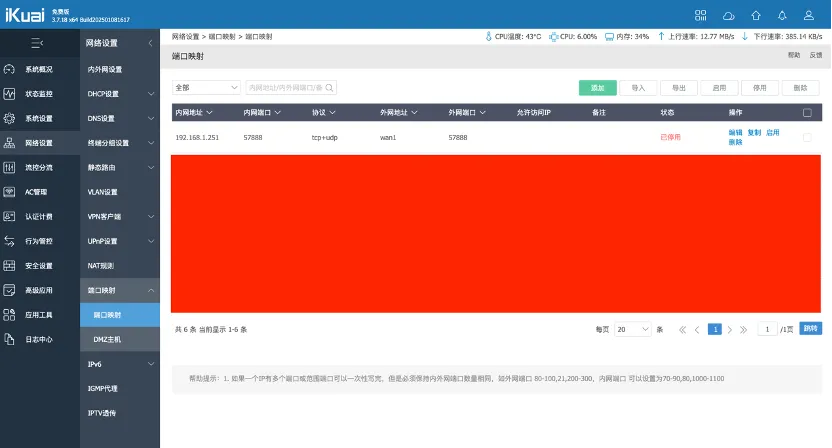Select highlighted 端口映射 submenu item

(120, 315)
